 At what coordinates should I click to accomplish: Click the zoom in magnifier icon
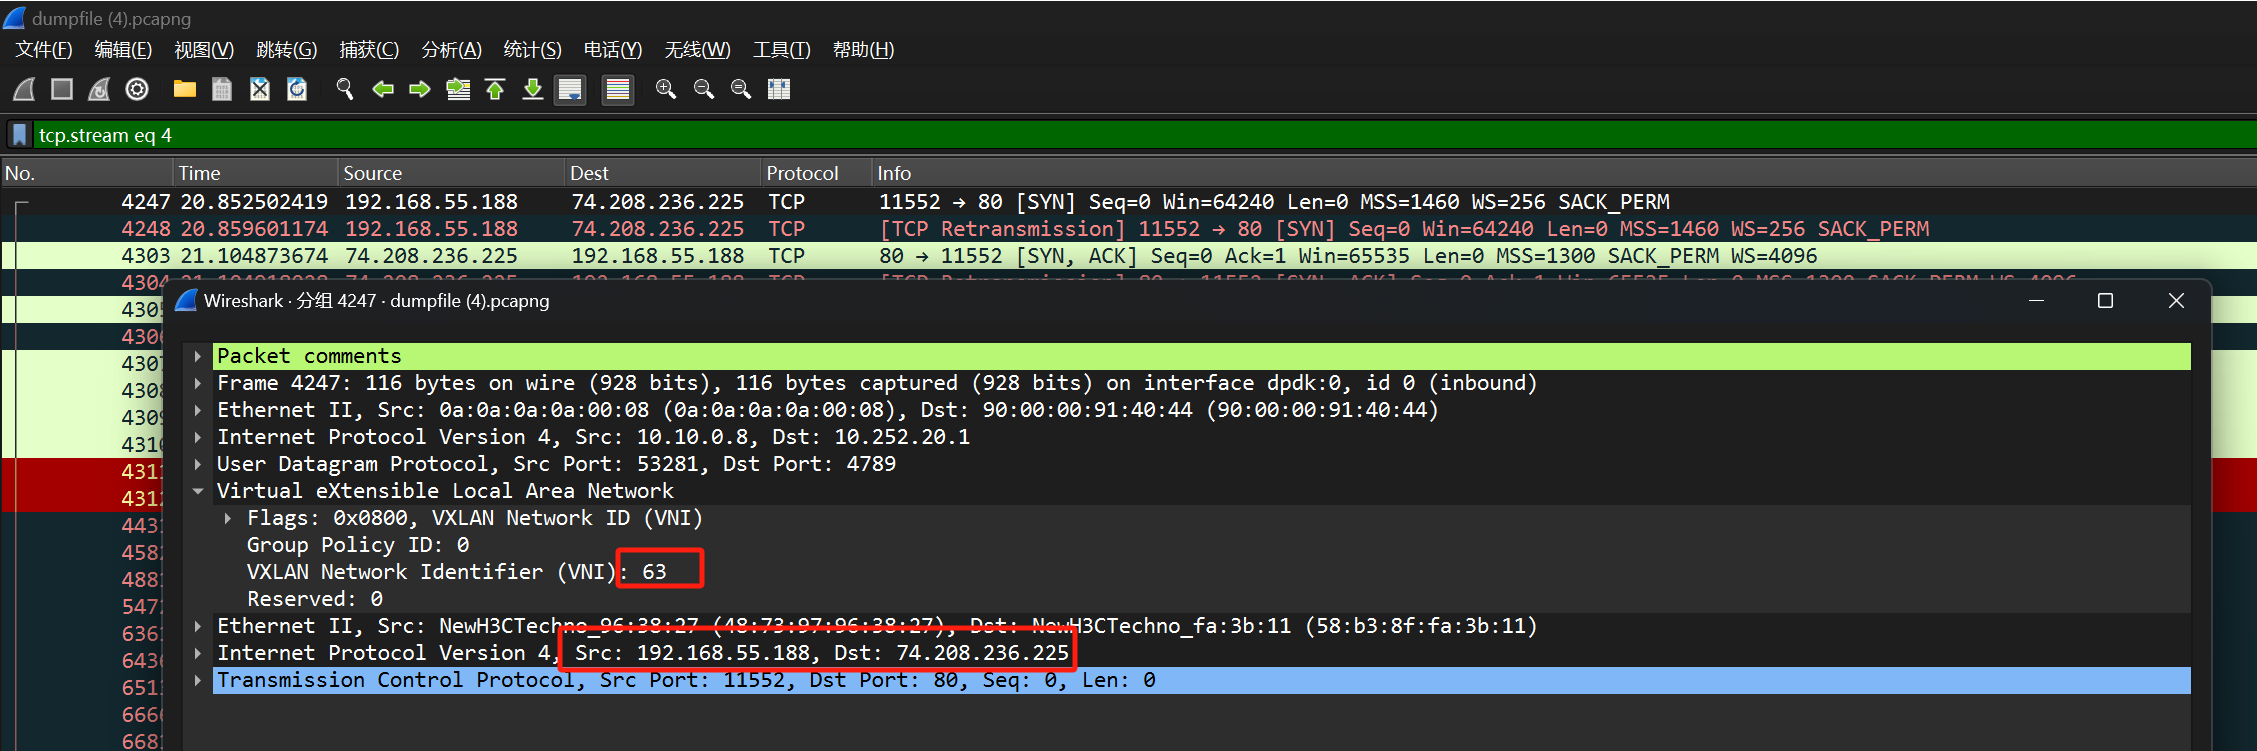(x=665, y=90)
